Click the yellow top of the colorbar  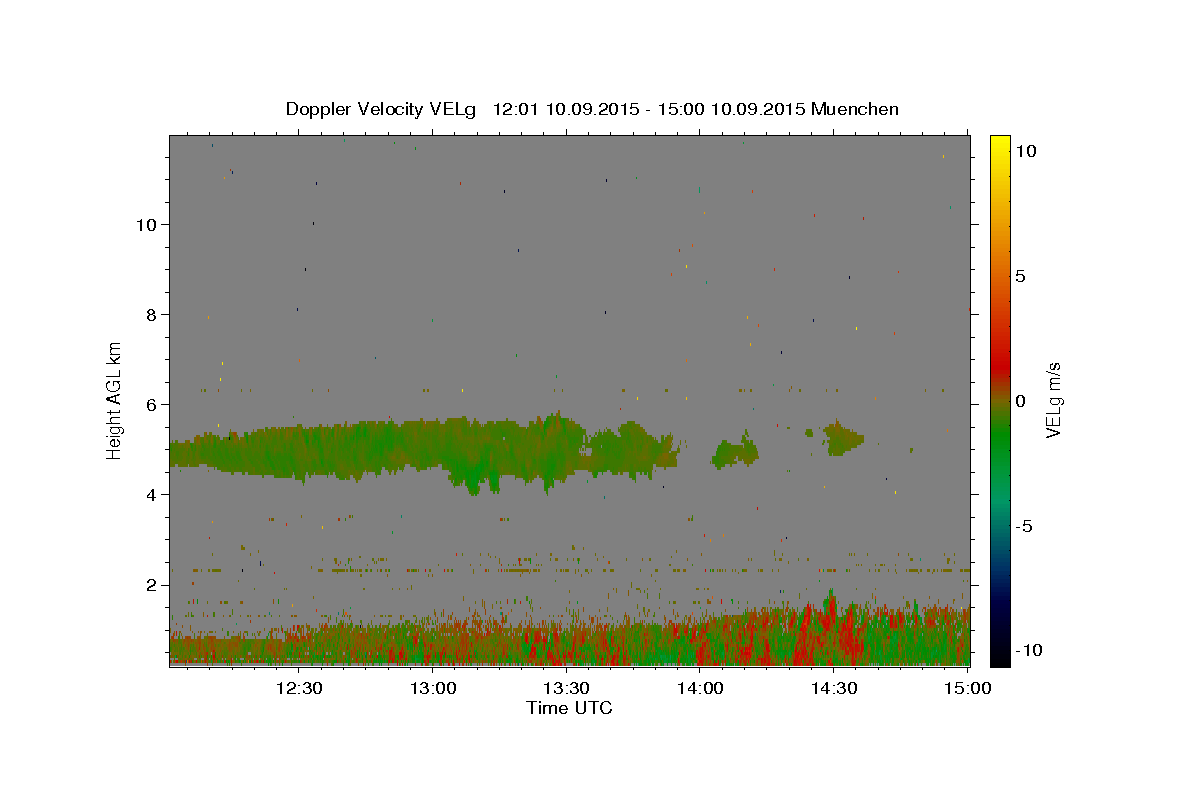(1000, 145)
